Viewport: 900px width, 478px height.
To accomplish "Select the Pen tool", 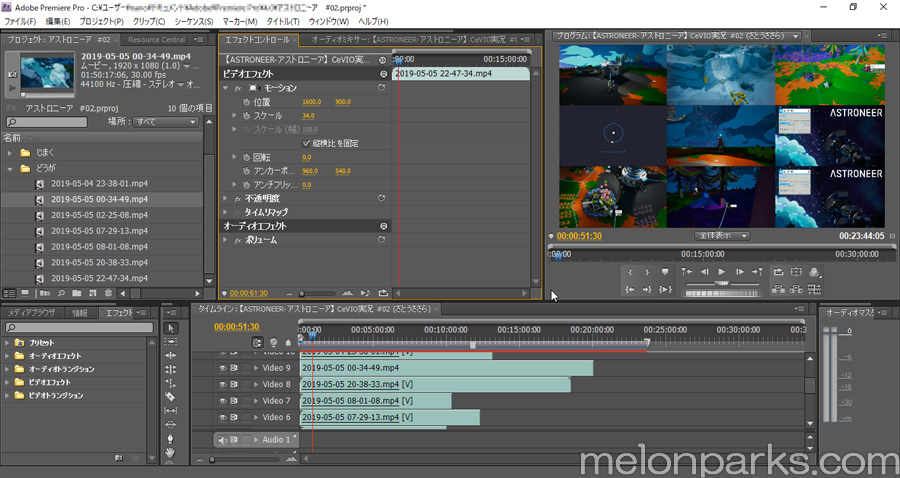I will coord(170,438).
